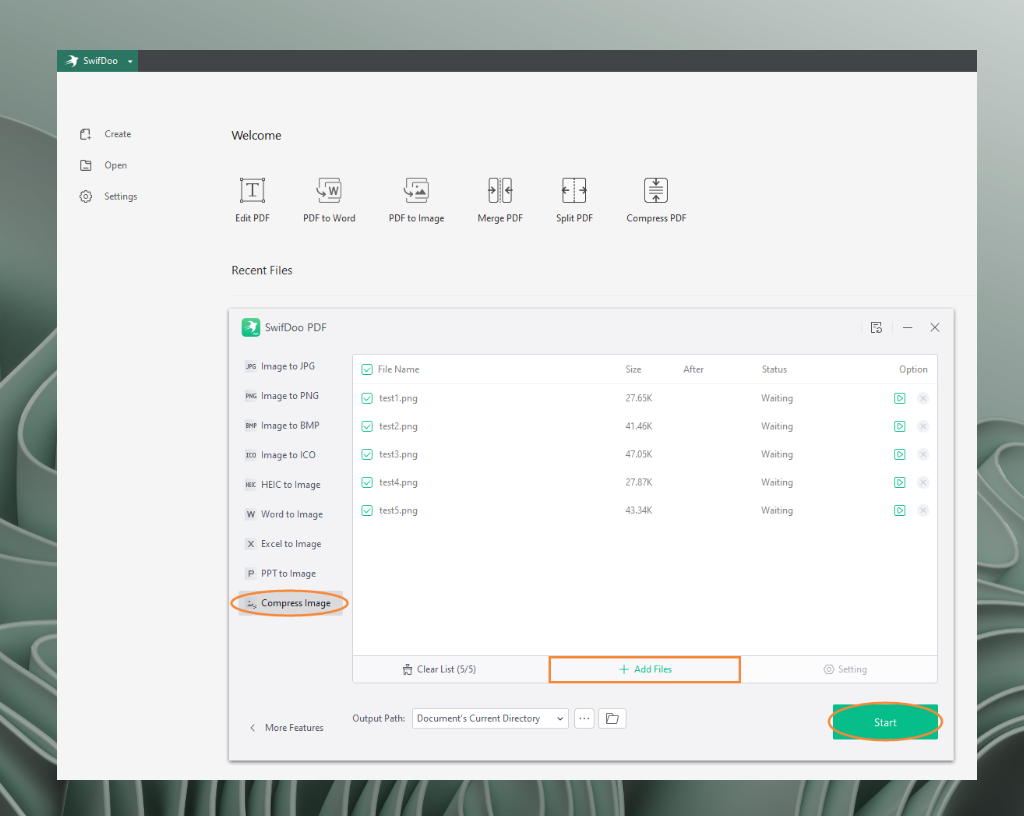This screenshot has width=1024, height=816.
Task: Select the test3.png file name
Action: pyautogui.click(x=398, y=454)
